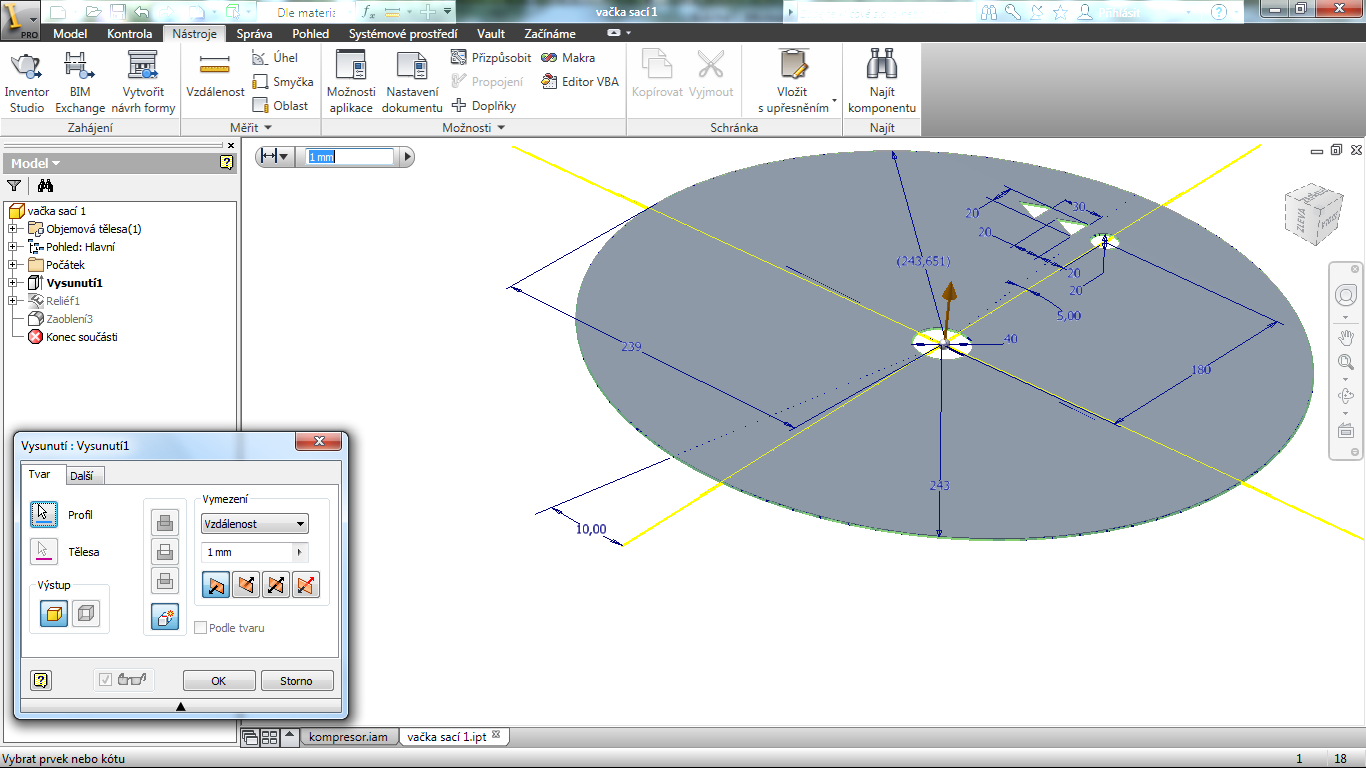The height and width of the screenshot is (768, 1366).
Task: Open Pohled ribbon tab
Action: click(310, 33)
